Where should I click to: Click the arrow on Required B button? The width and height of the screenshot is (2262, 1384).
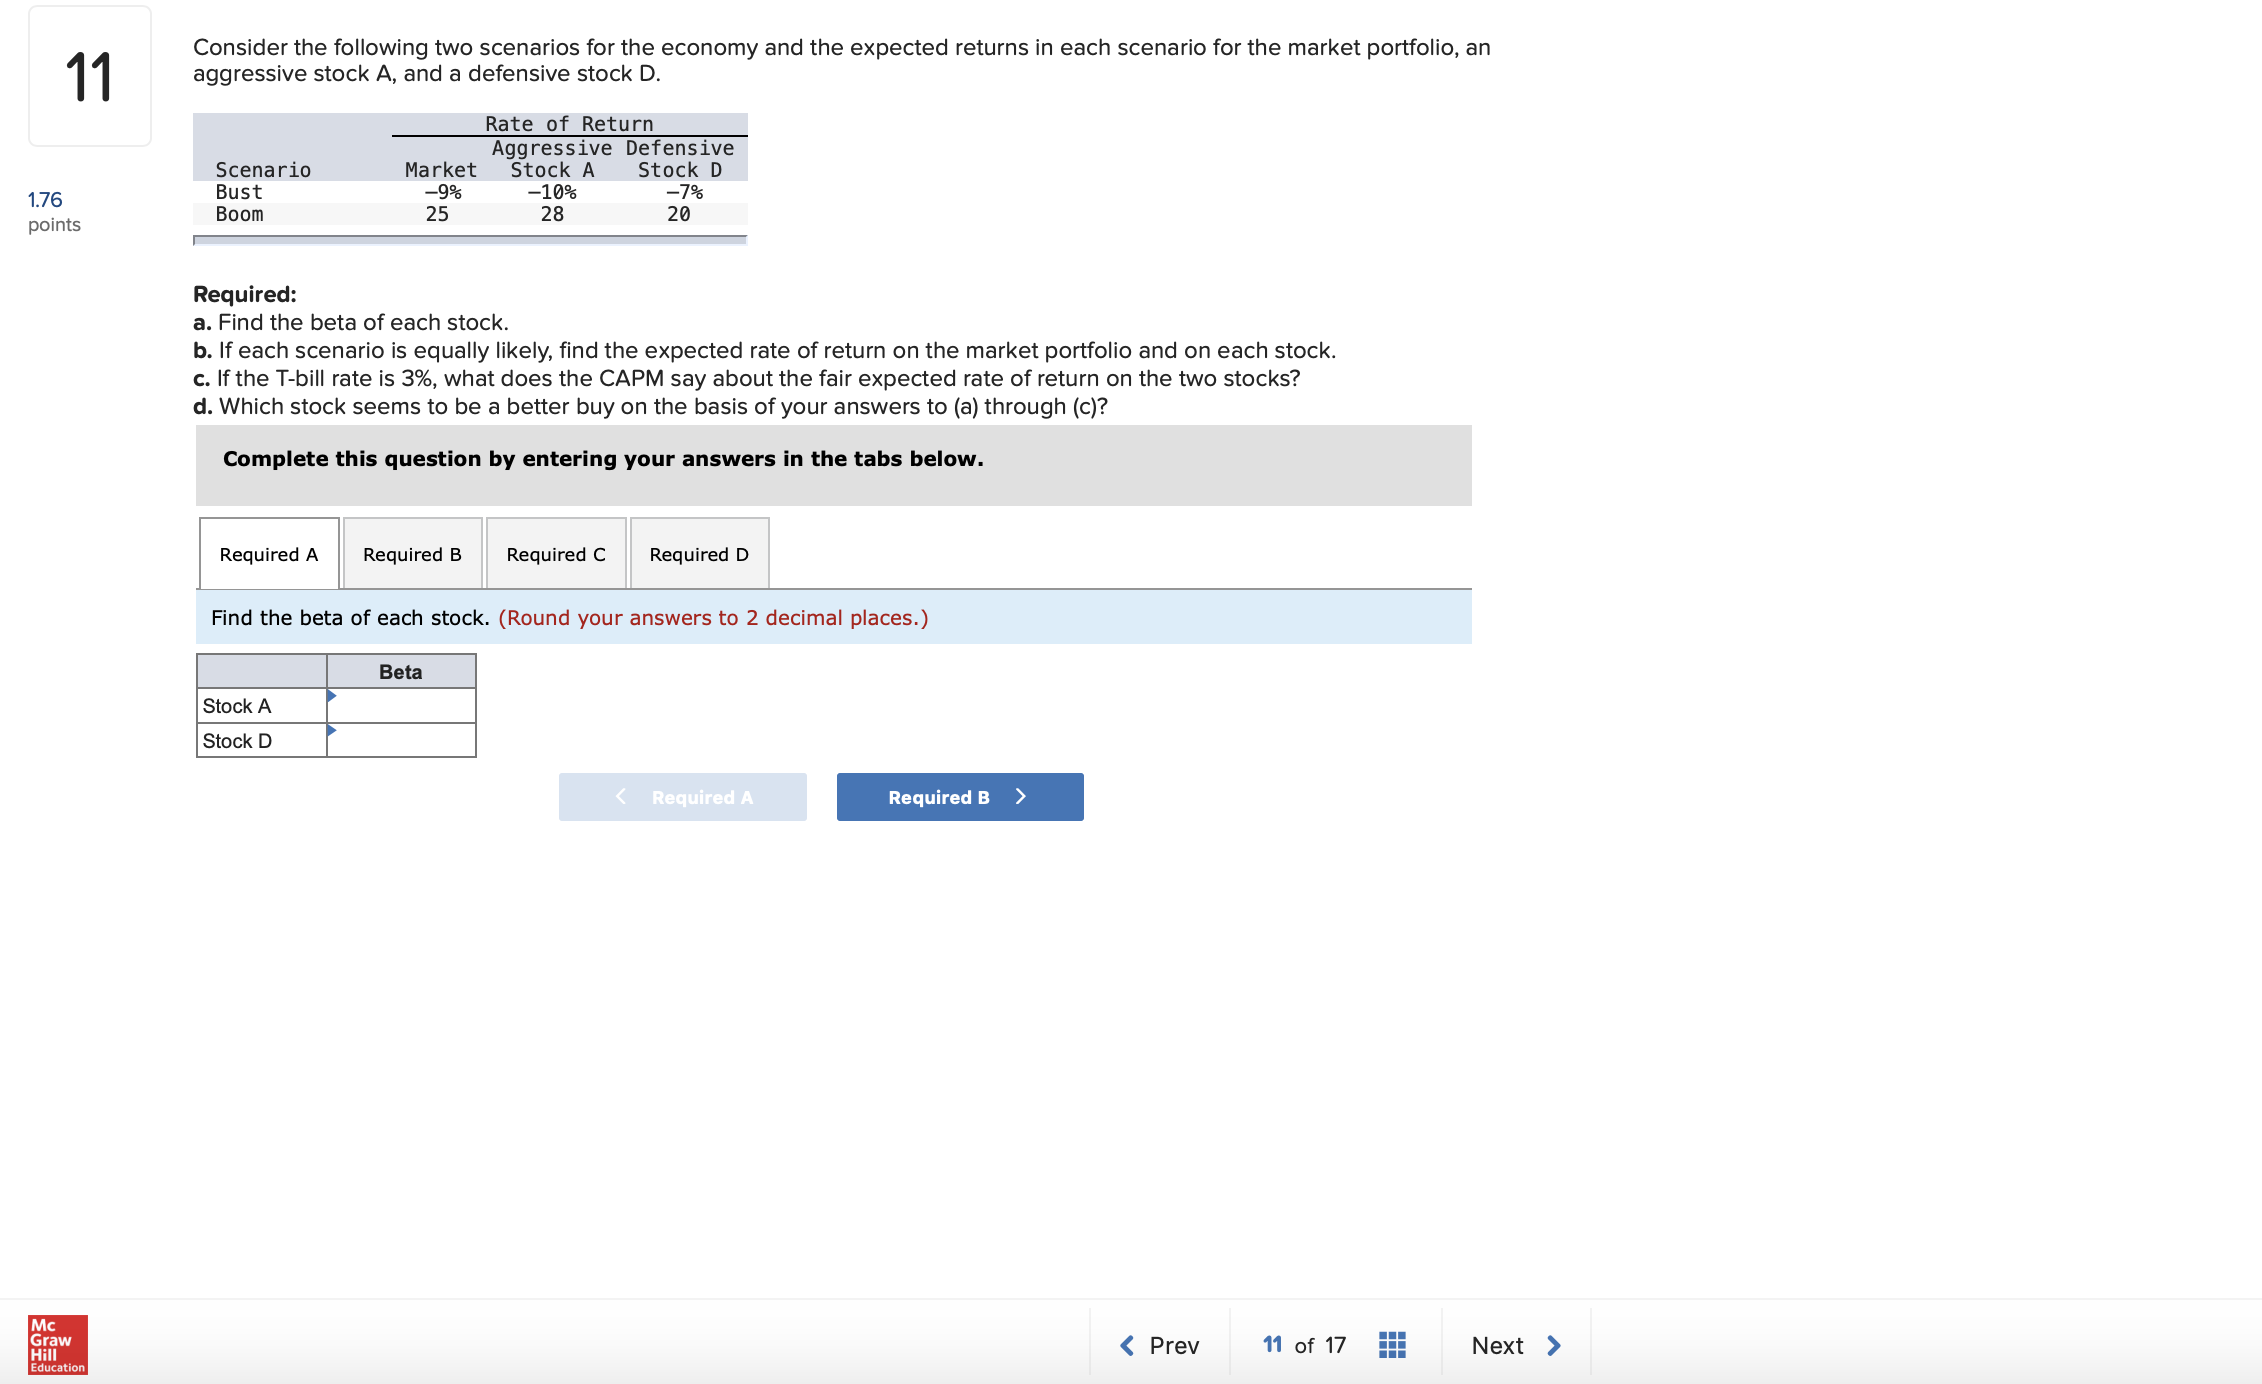(x=1021, y=797)
